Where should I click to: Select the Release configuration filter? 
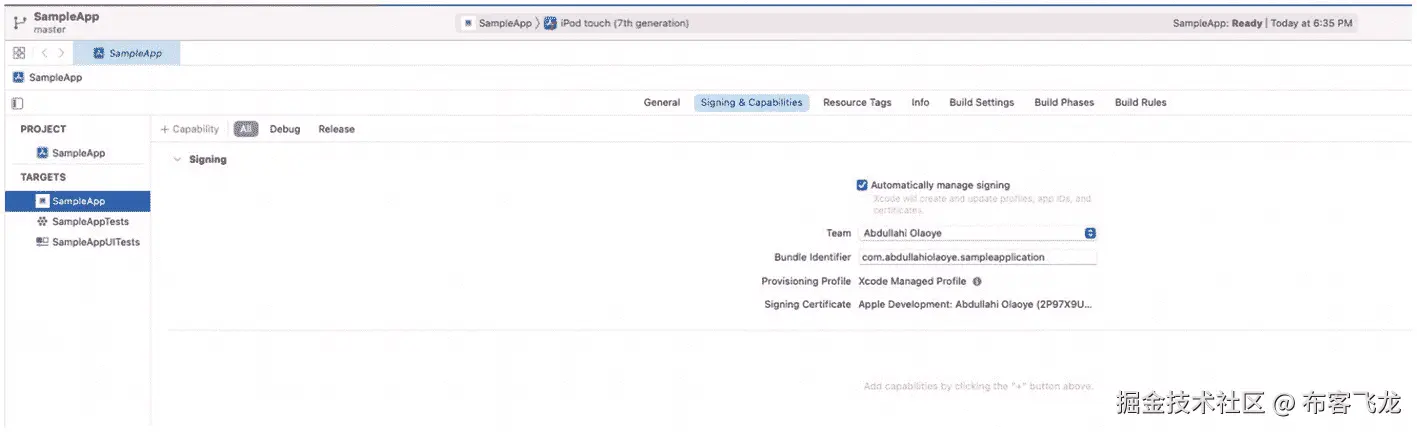[x=337, y=129]
